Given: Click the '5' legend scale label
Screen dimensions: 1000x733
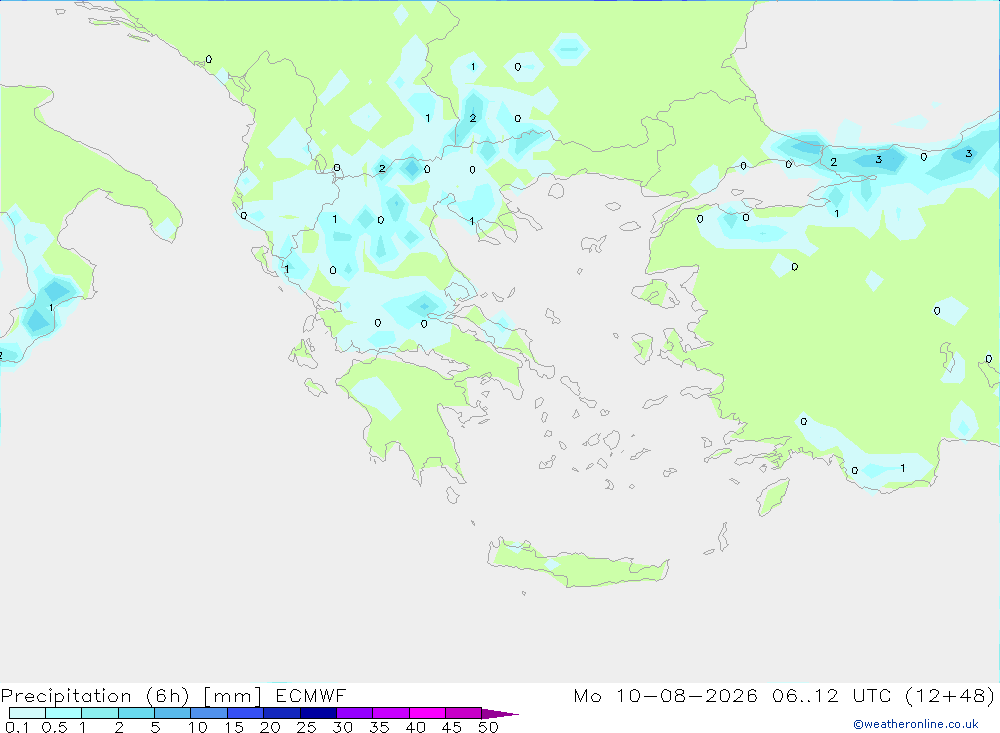Looking at the screenshot, I should tap(155, 727).
